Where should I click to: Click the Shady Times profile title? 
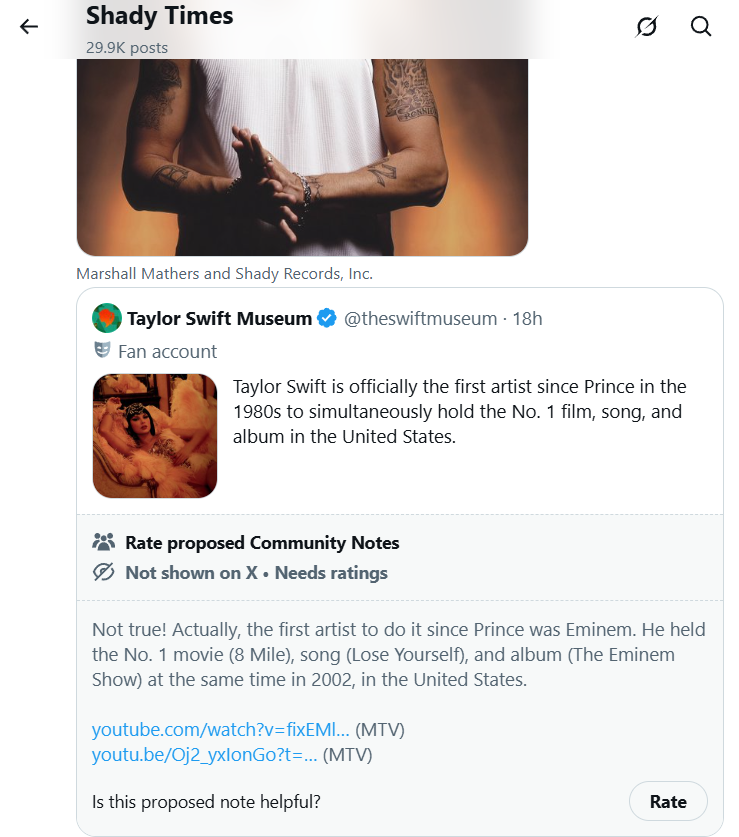coord(160,16)
